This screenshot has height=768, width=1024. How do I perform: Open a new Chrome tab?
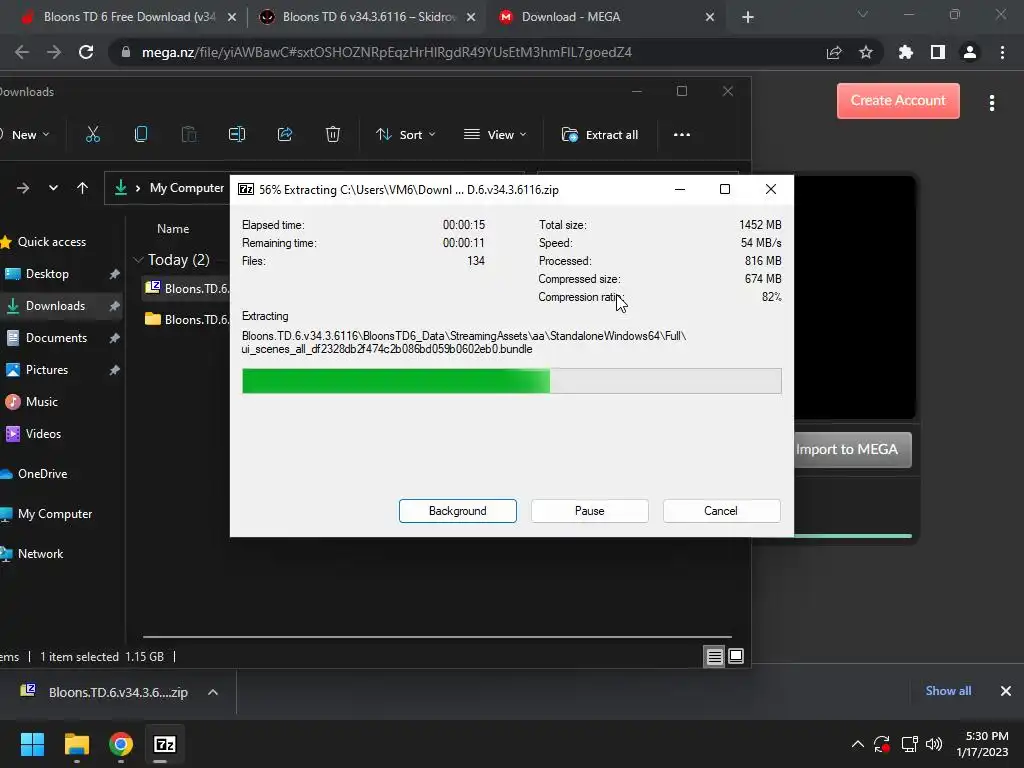point(748,17)
